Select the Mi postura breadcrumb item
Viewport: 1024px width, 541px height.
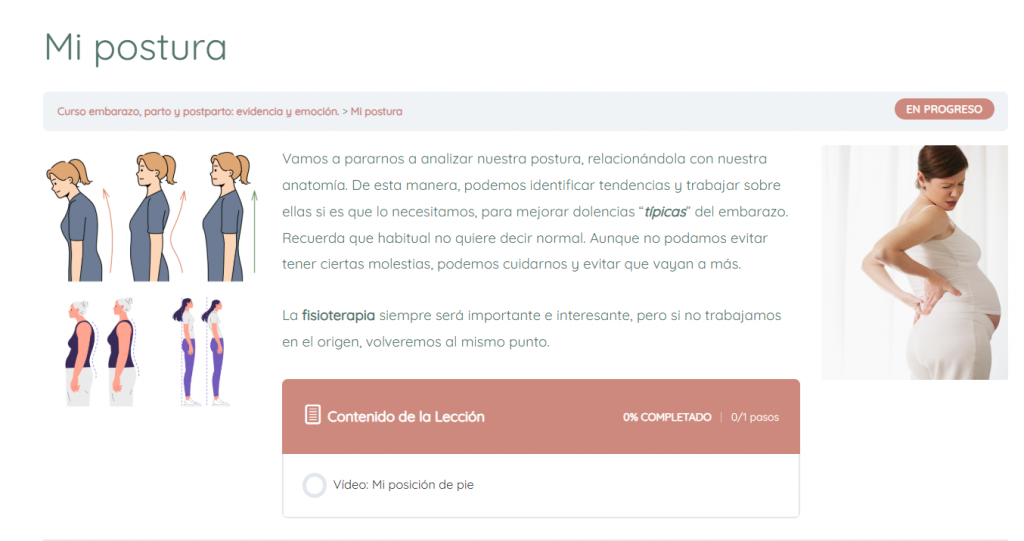pyautogui.click(x=376, y=111)
